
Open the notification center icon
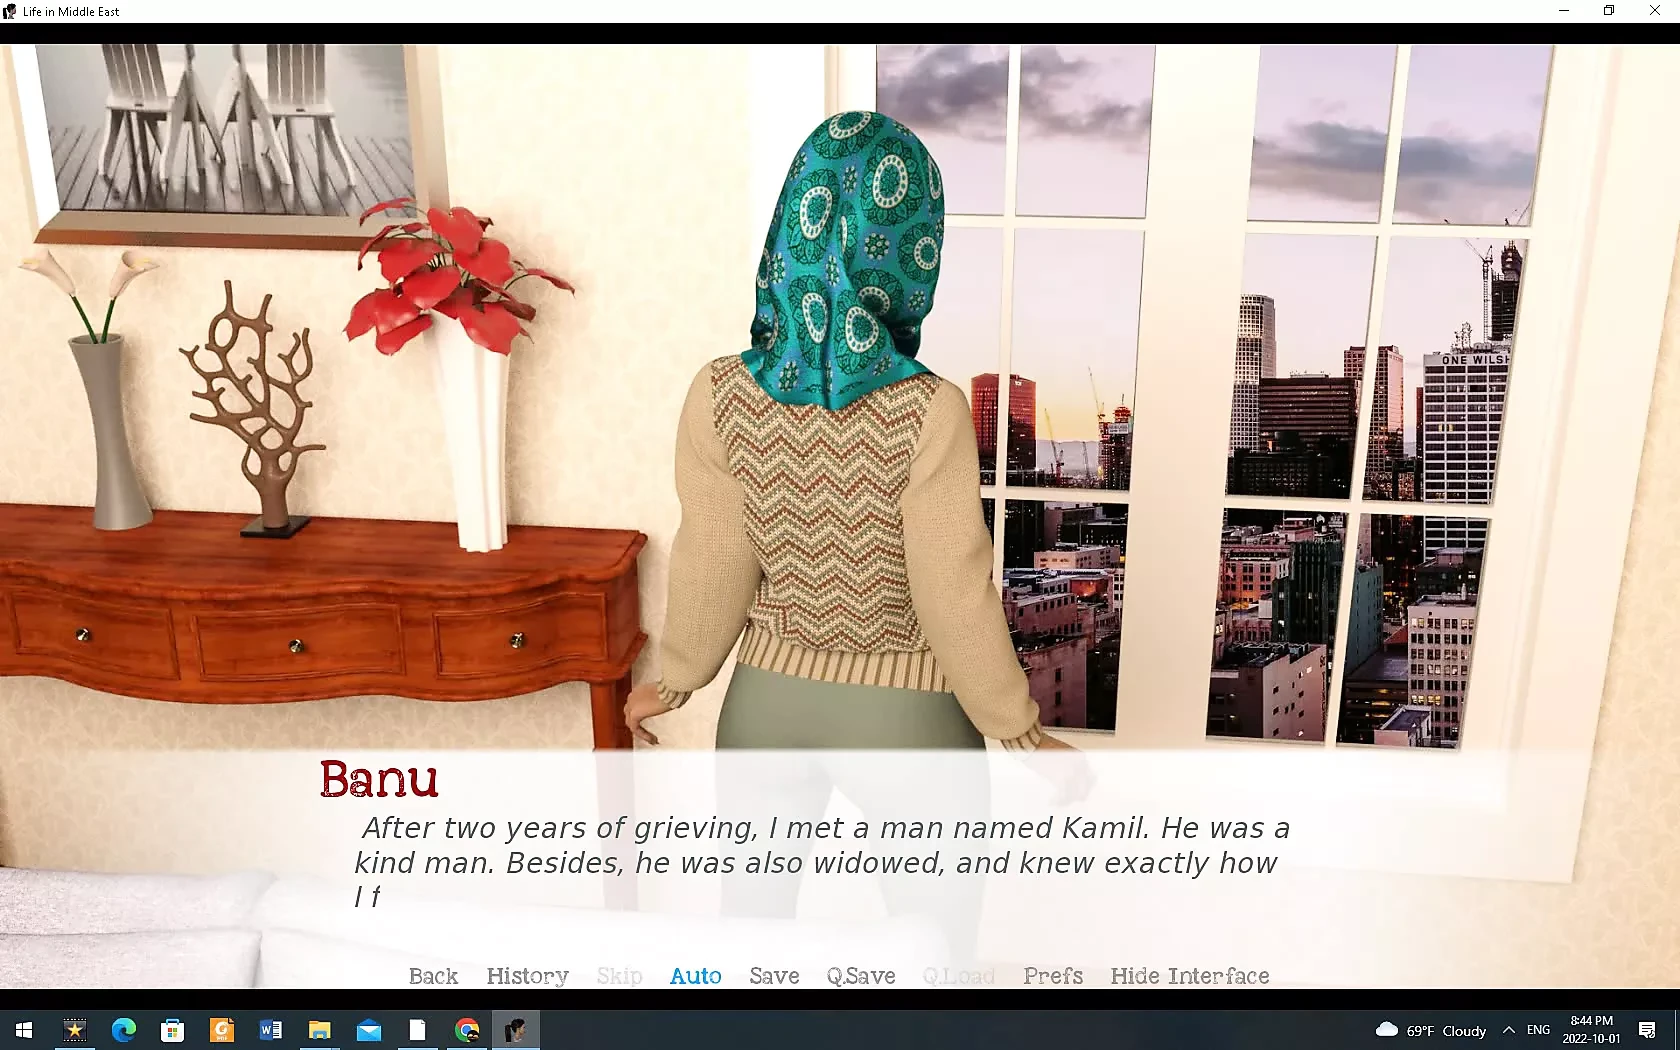(1647, 1030)
